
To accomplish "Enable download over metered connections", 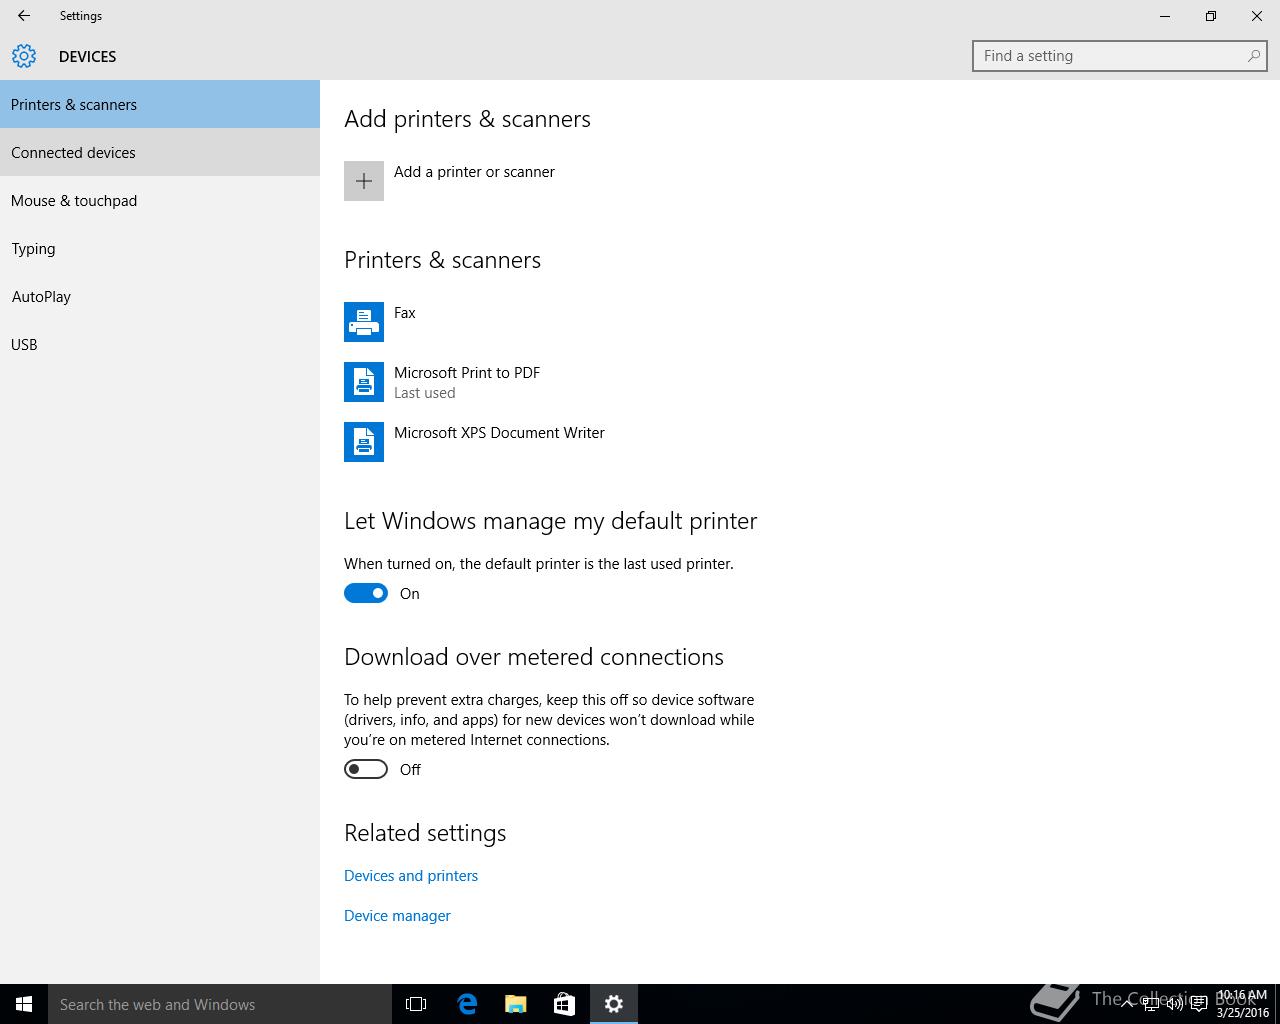I will click(366, 769).
